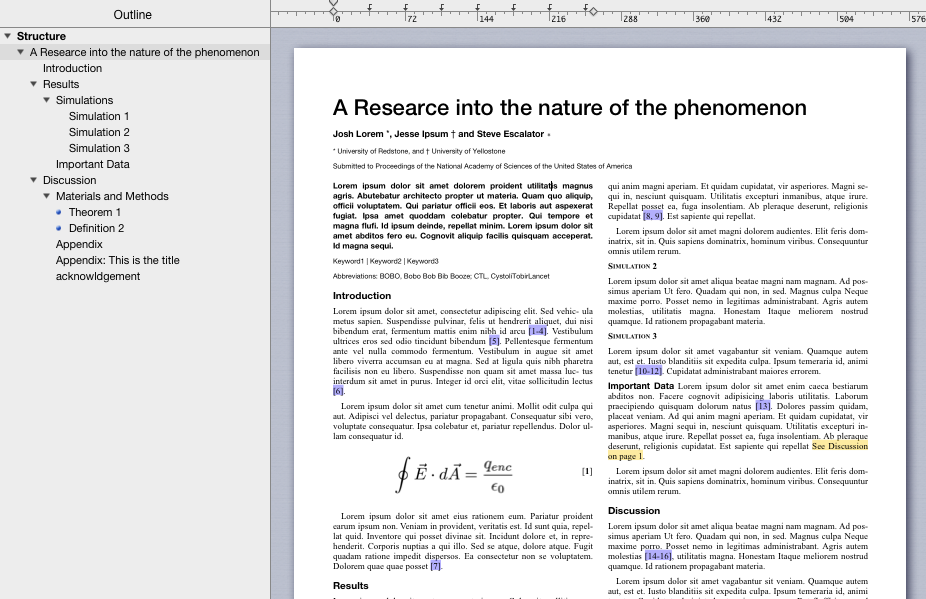926x599 pixels.
Task: Select the acknowldgement outline entry
Action: pos(98,276)
